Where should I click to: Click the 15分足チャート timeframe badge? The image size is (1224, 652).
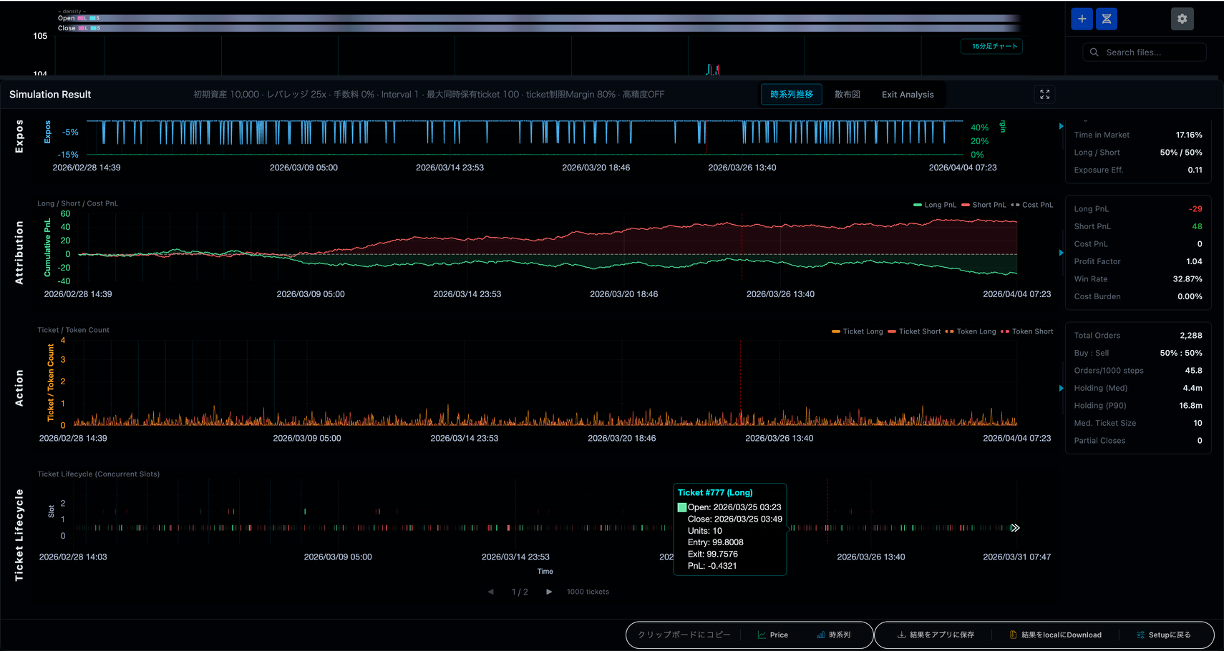(991, 46)
